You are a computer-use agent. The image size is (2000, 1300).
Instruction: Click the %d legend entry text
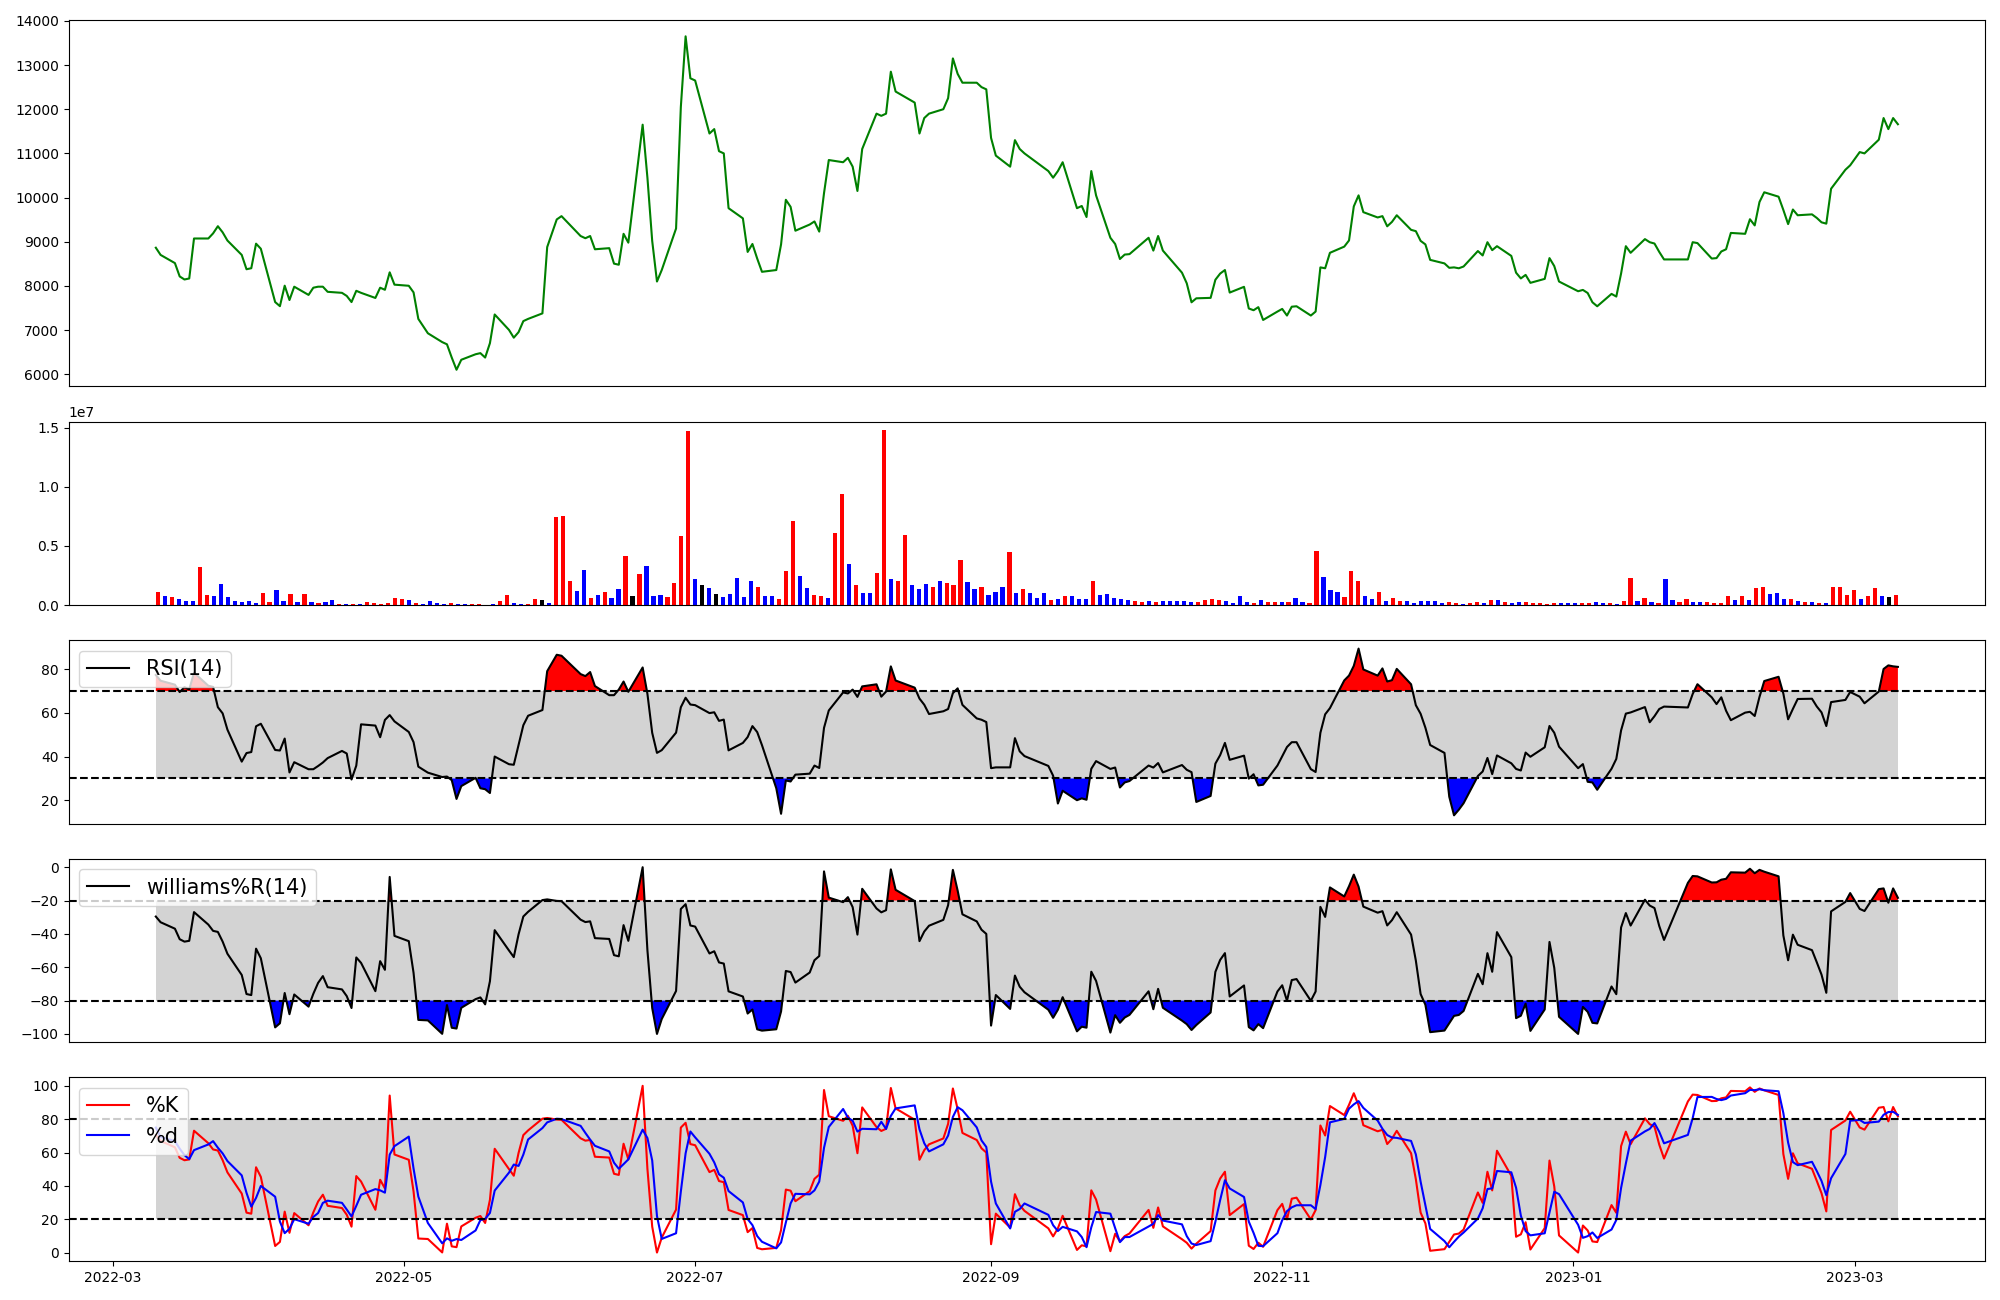point(162,1136)
